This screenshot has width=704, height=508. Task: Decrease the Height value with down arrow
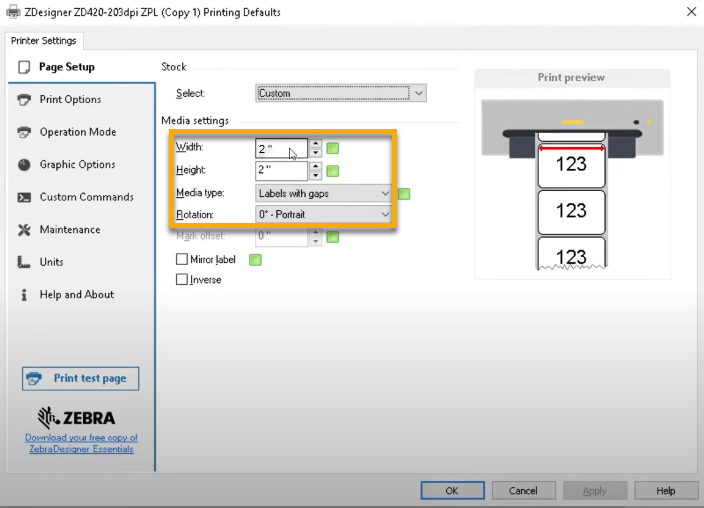(316, 175)
